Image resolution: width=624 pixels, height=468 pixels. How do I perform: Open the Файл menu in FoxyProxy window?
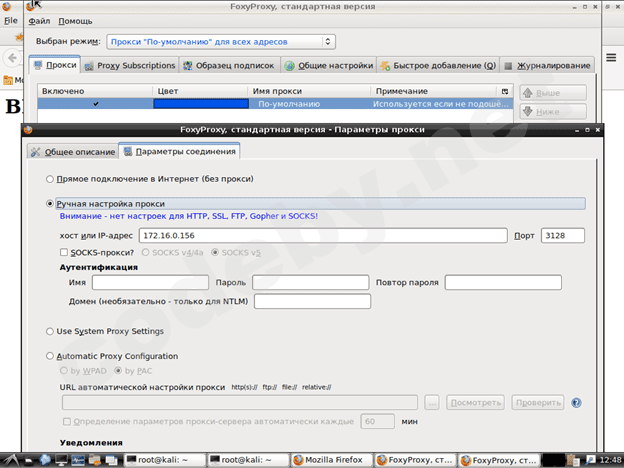coord(39,21)
